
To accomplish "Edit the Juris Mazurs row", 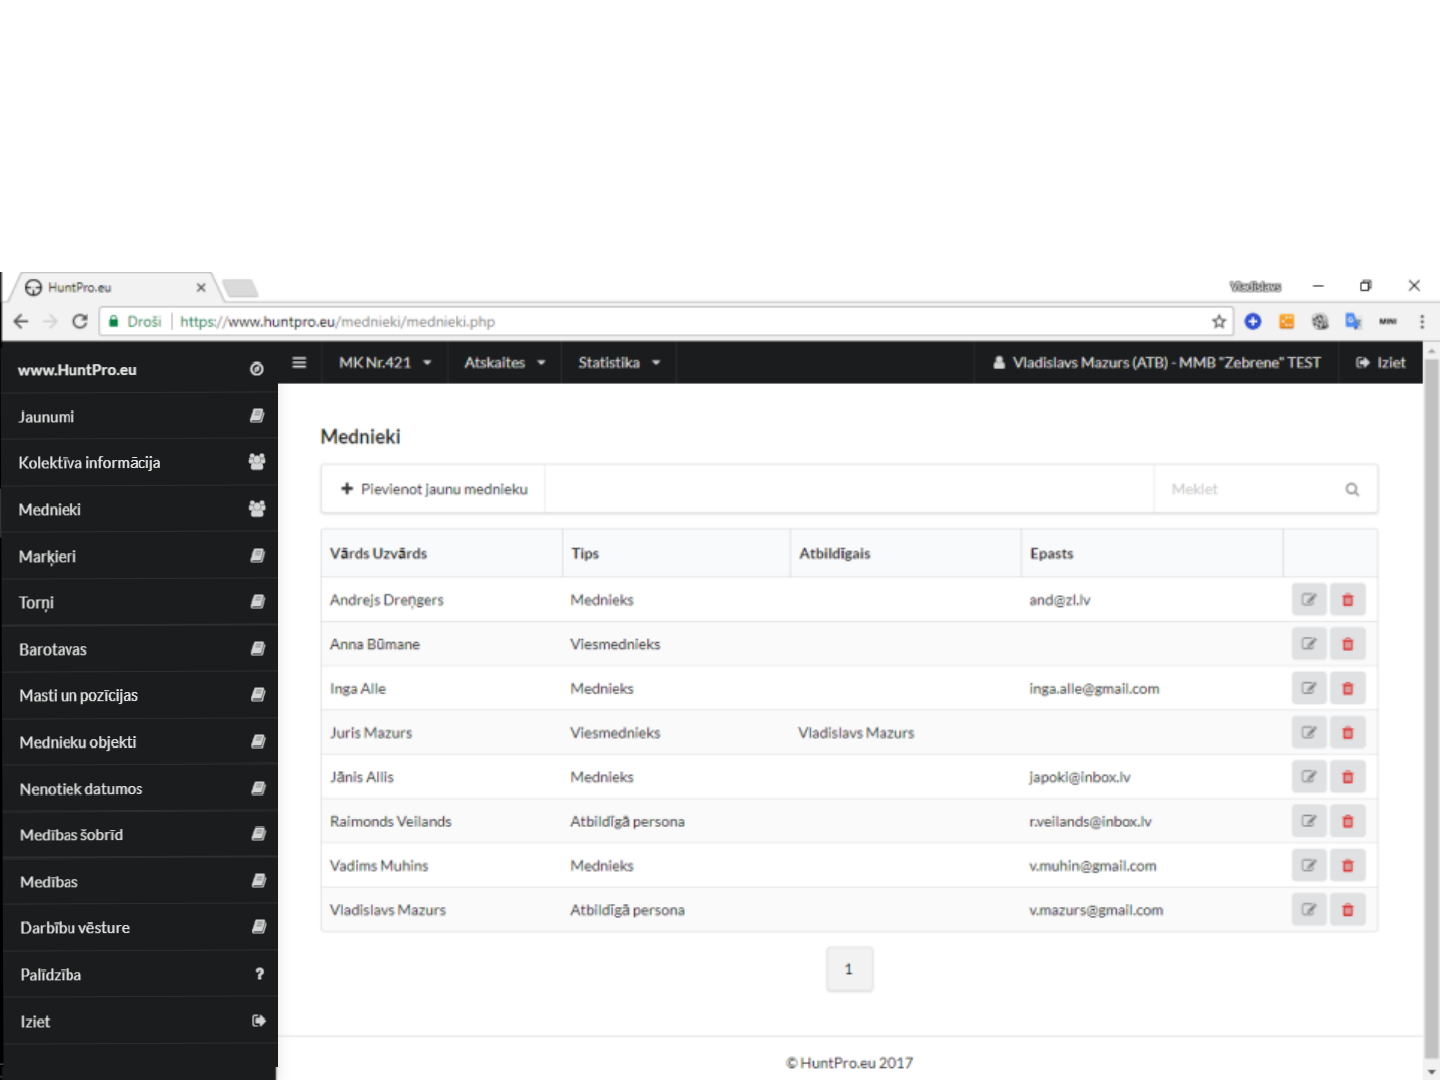I will (1309, 733).
